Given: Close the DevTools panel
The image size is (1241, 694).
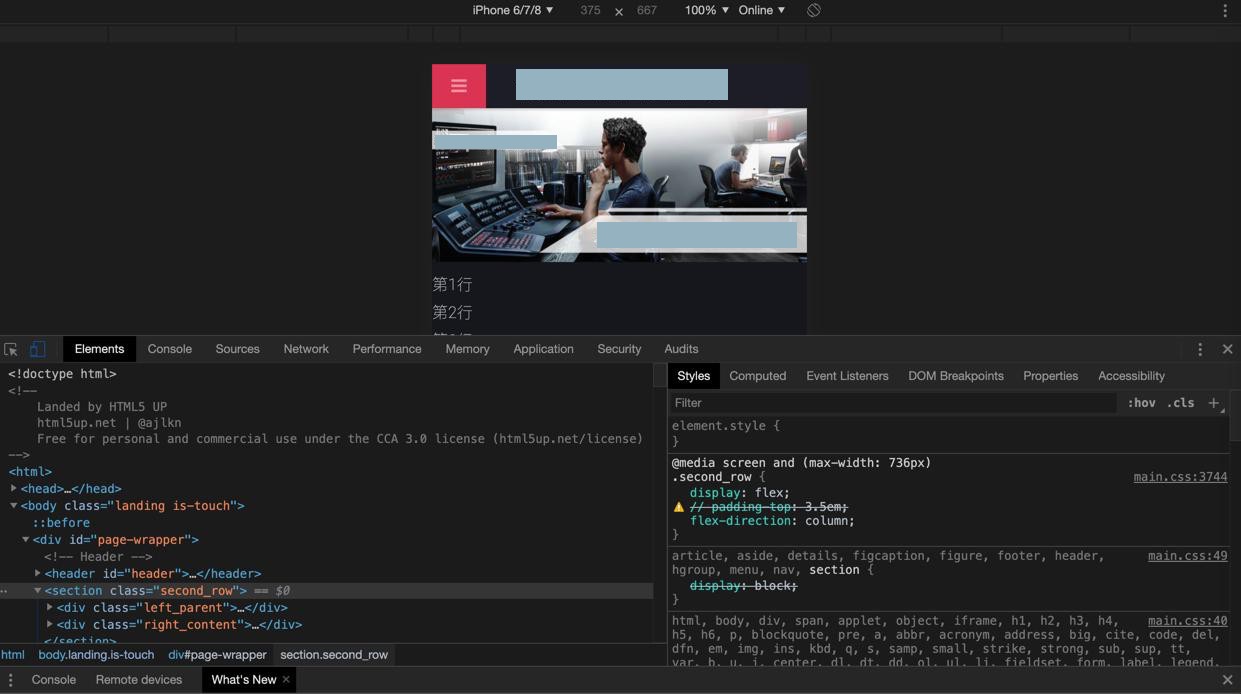Looking at the screenshot, I should tap(1227, 349).
